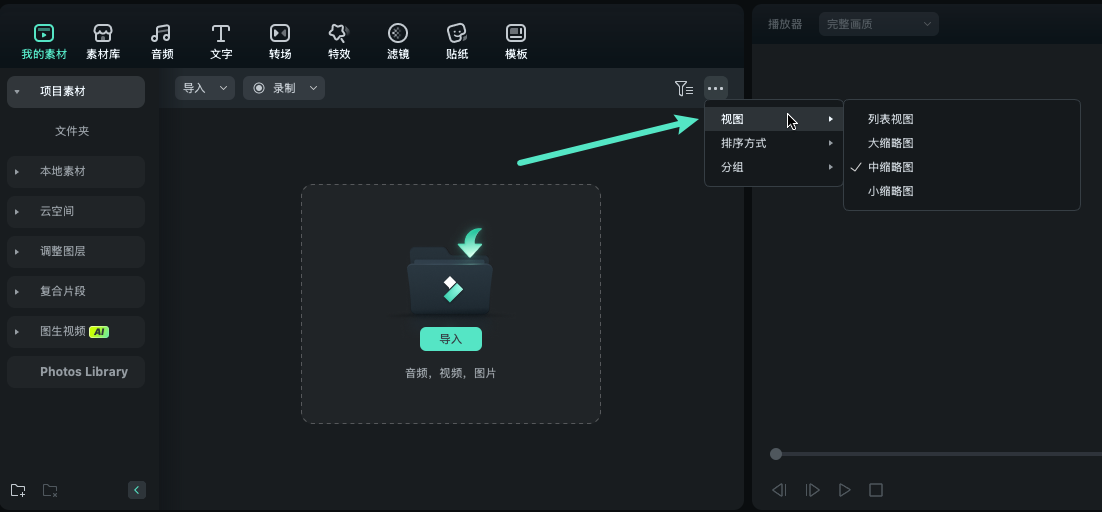Open the 滤镜 filters icon
1102x512 pixels.
pyautogui.click(x=398, y=41)
